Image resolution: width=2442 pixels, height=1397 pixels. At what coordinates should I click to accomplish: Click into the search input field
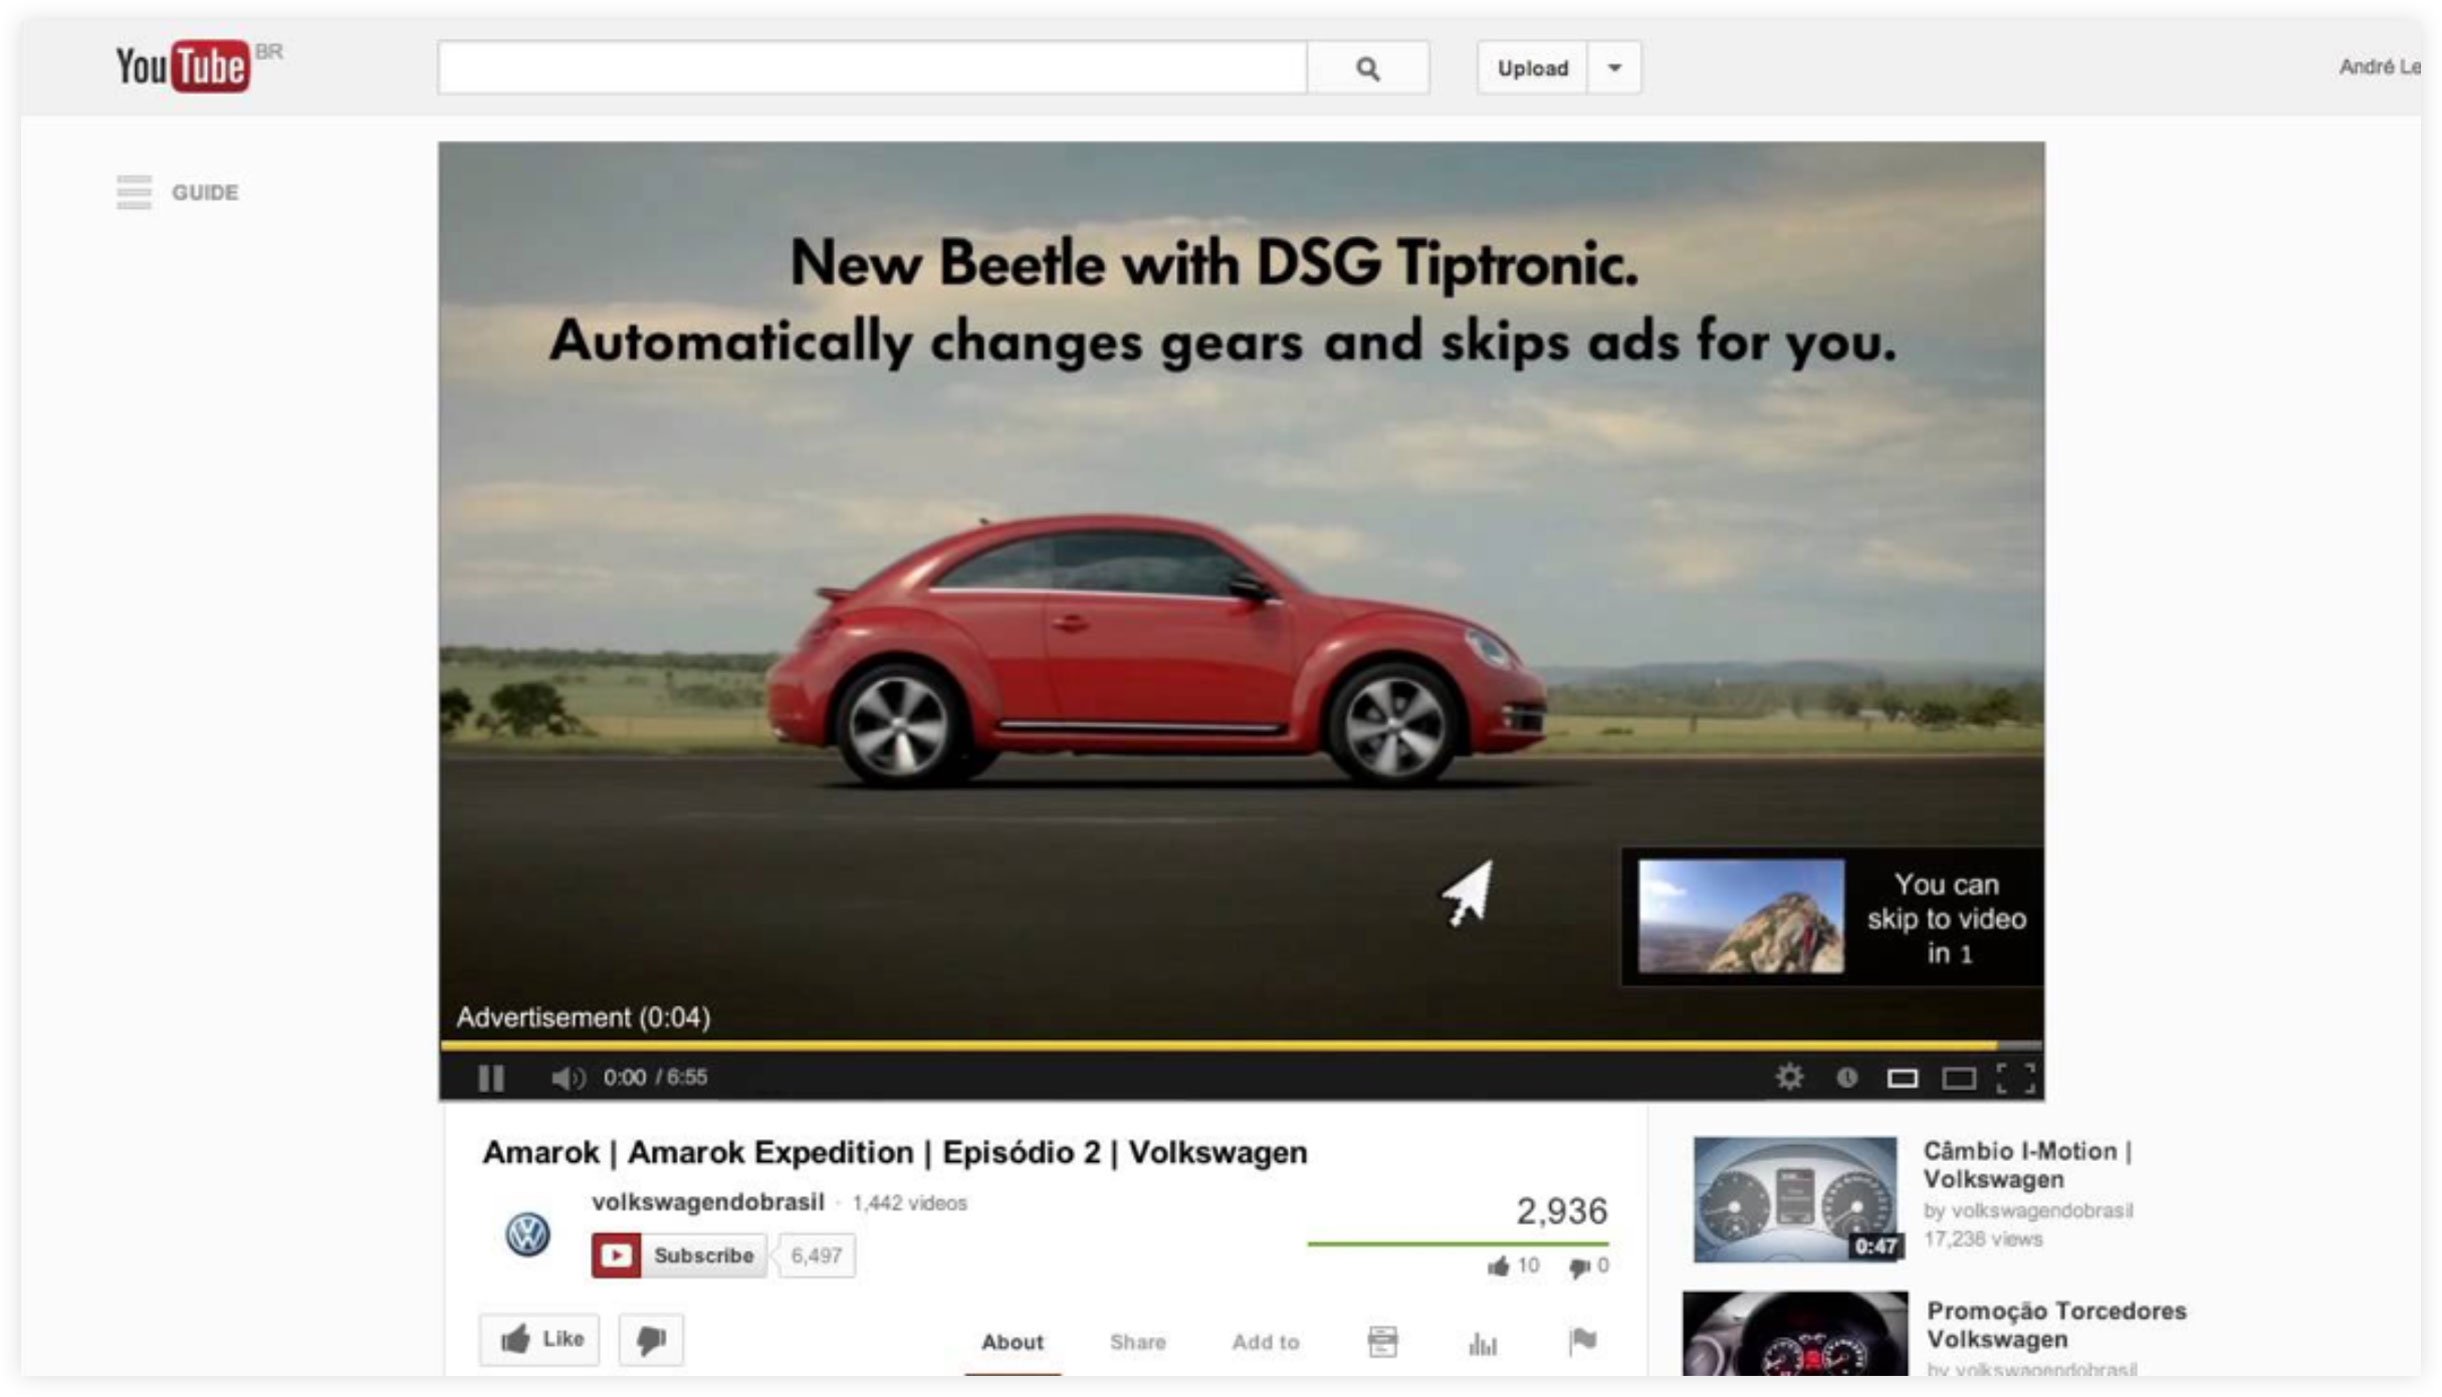click(872, 68)
